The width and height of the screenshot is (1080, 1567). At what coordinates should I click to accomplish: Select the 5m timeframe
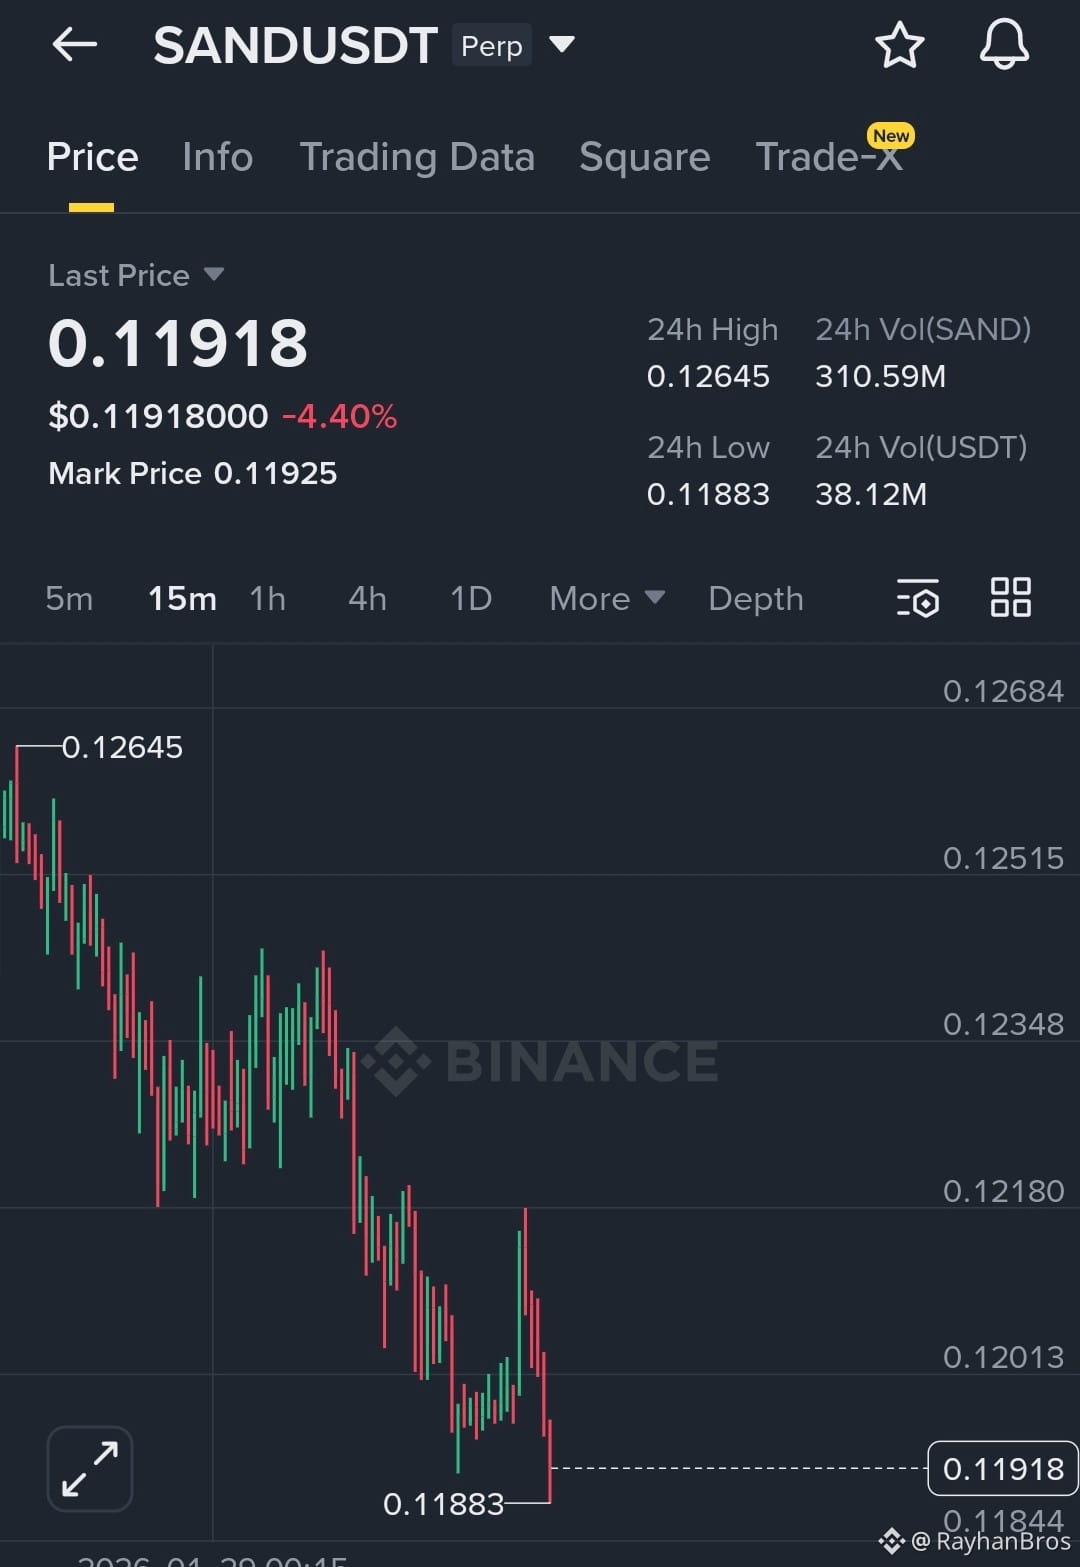(x=69, y=598)
